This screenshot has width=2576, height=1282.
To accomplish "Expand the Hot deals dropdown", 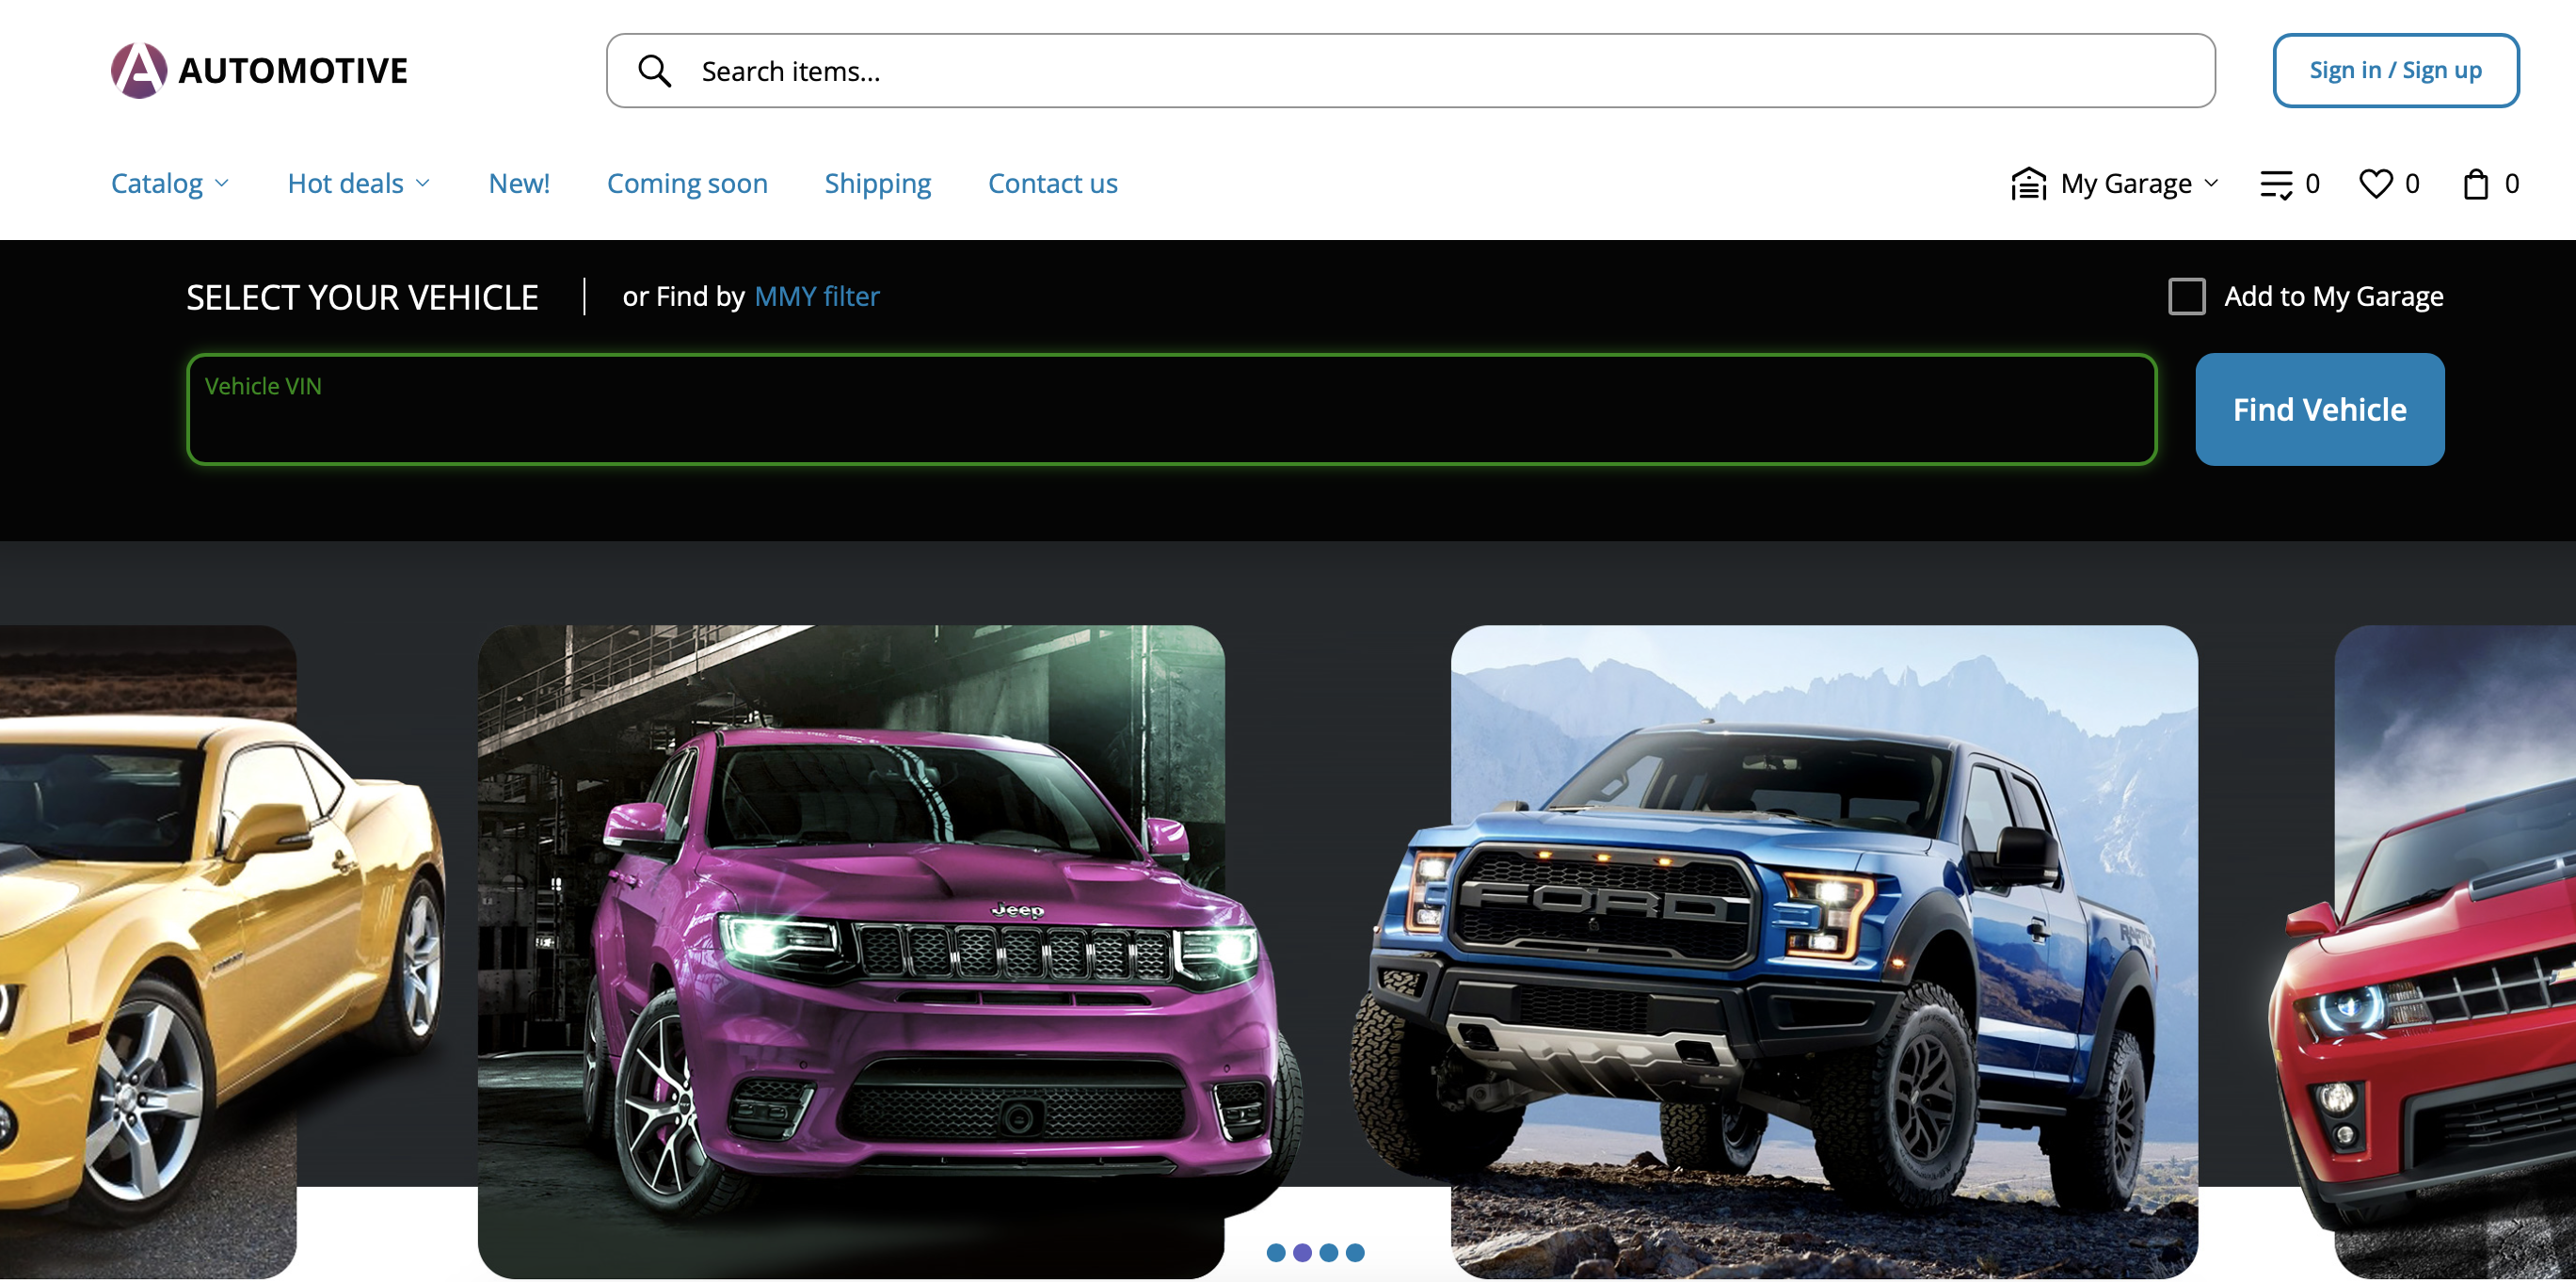I will 359,184.
